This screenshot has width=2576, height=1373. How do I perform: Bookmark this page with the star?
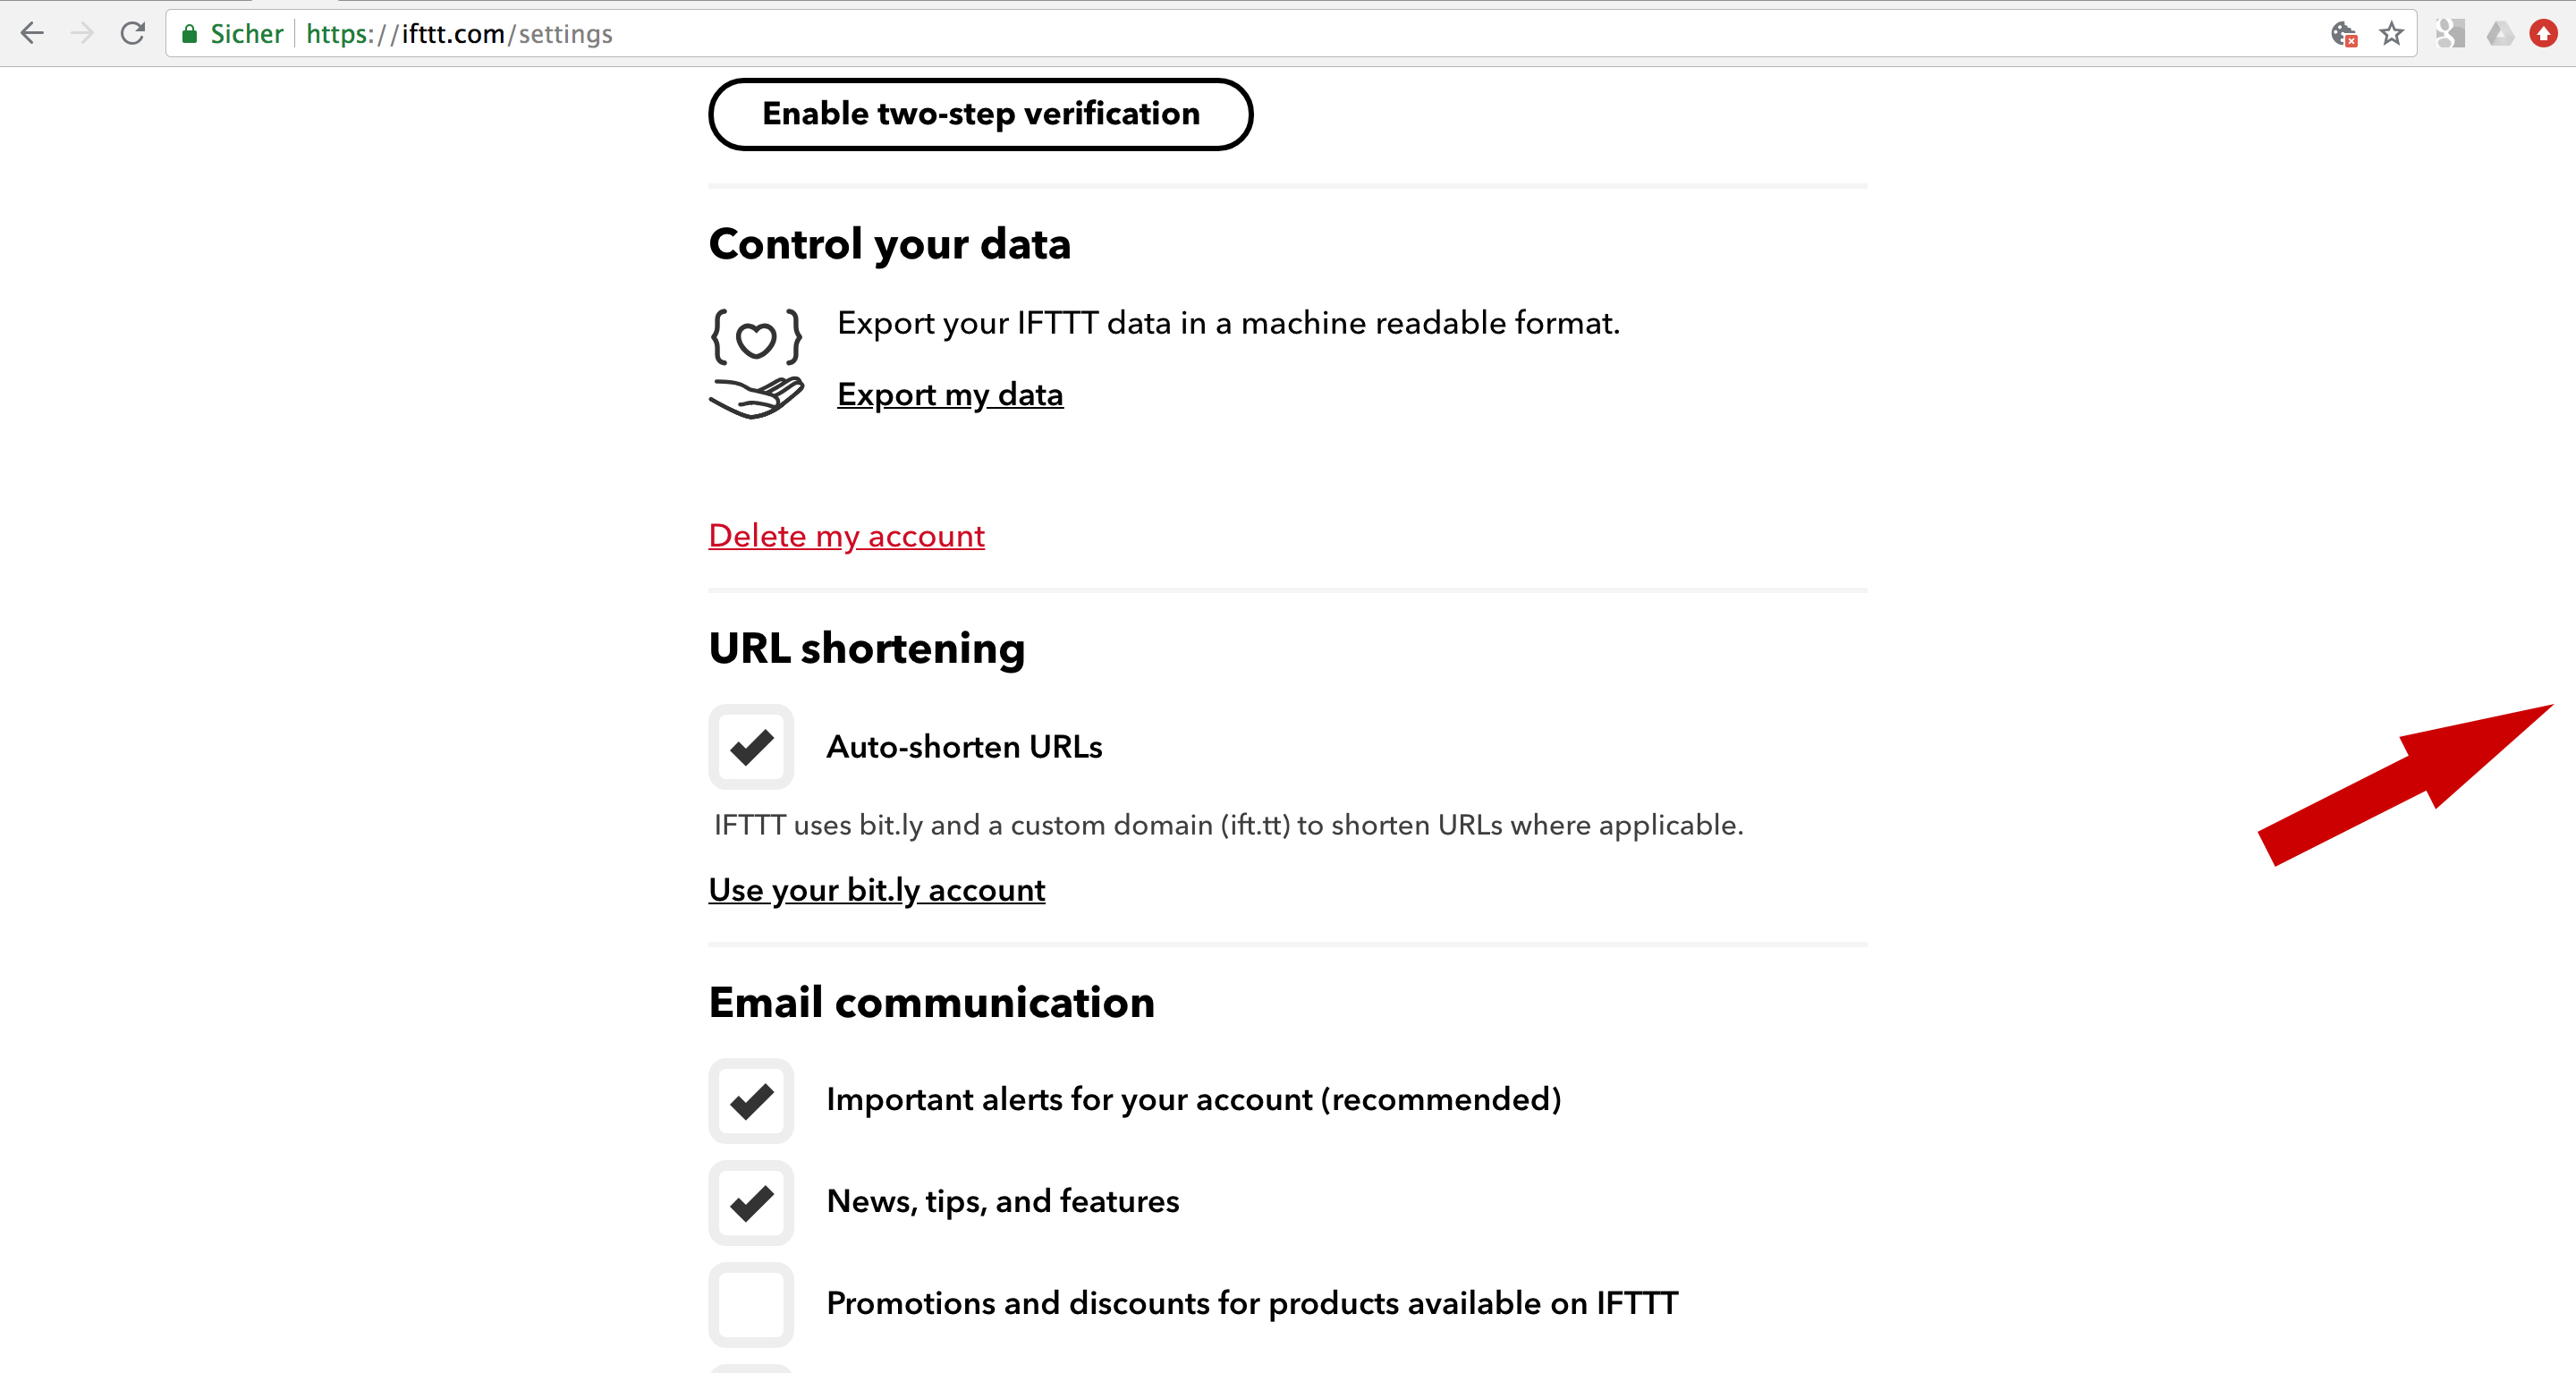[x=2392, y=34]
